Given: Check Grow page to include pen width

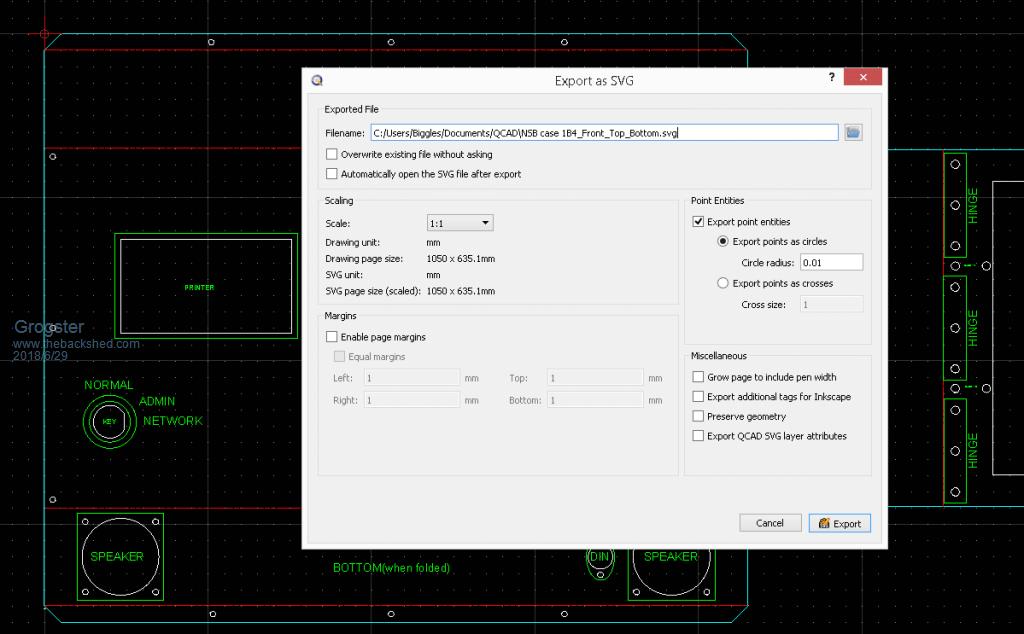Looking at the screenshot, I should point(698,377).
